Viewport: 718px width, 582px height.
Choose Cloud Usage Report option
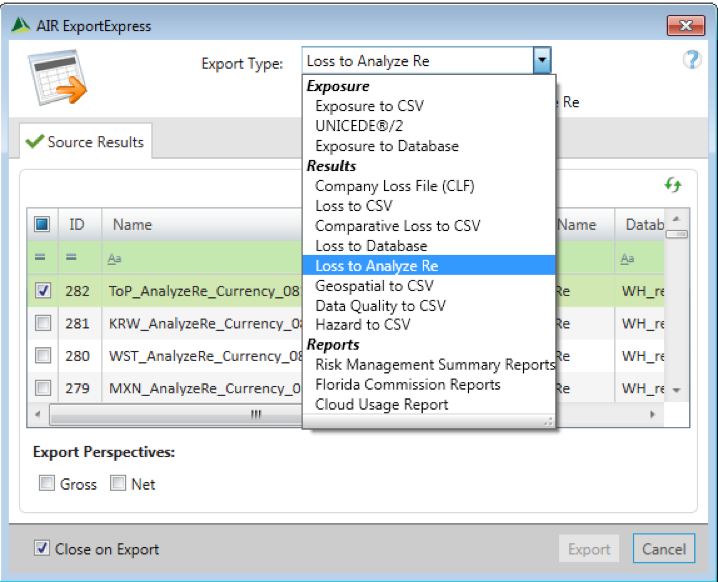click(381, 405)
